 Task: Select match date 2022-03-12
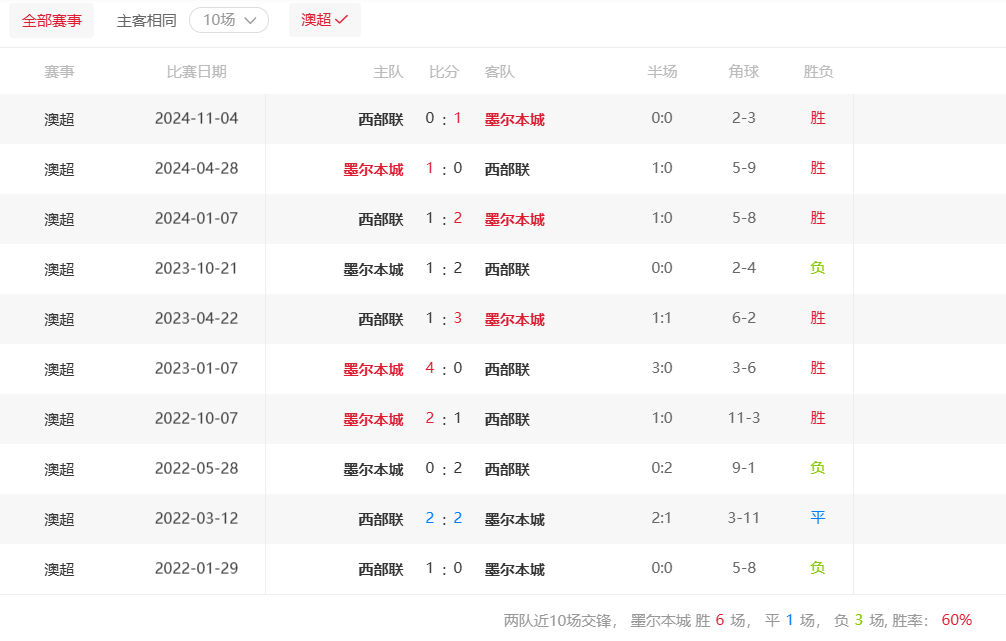click(x=196, y=519)
